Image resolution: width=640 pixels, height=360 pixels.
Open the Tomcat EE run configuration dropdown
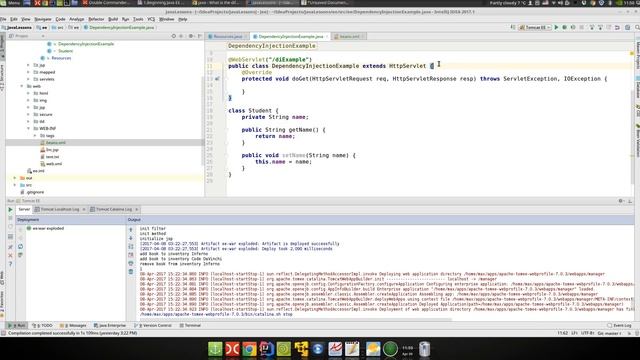(x=535, y=27)
